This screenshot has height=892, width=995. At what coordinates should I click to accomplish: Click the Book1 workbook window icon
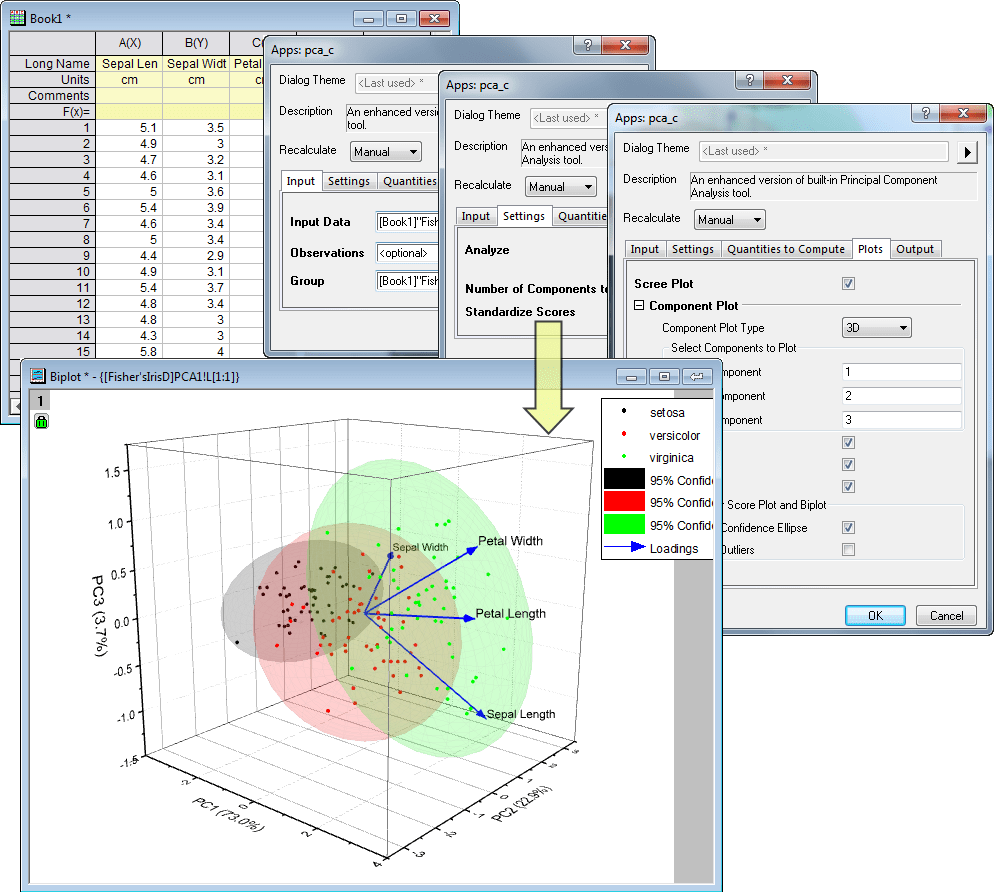click(18, 18)
